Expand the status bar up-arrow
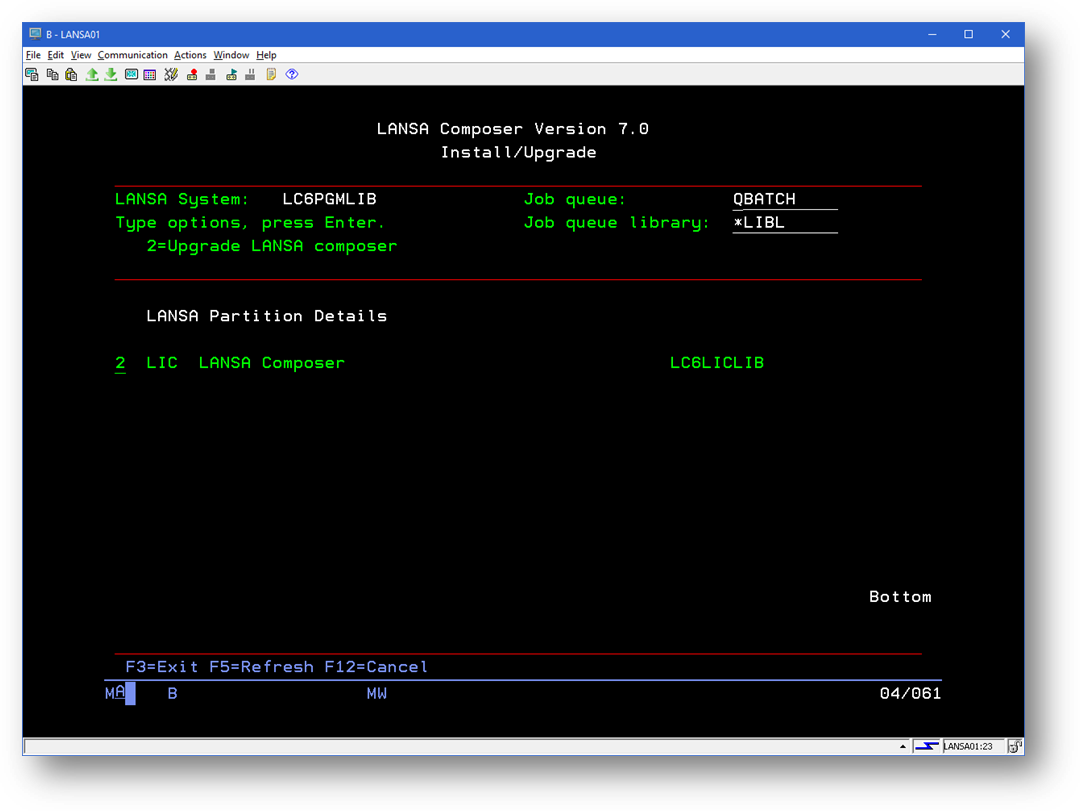The height and width of the screenshot is (811, 1080). 902,746
